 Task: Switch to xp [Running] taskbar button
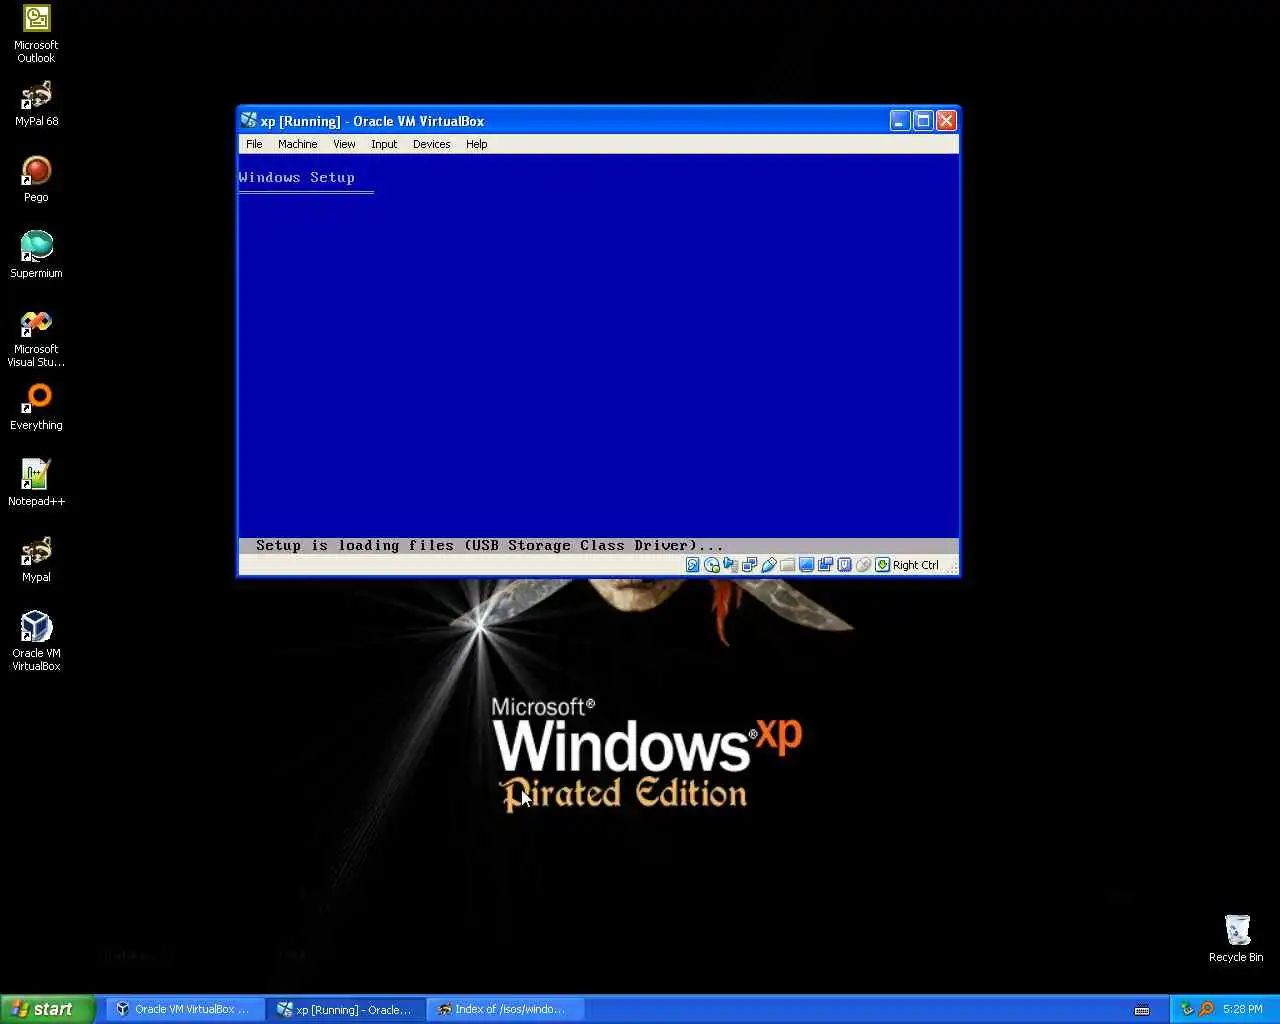347,1009
